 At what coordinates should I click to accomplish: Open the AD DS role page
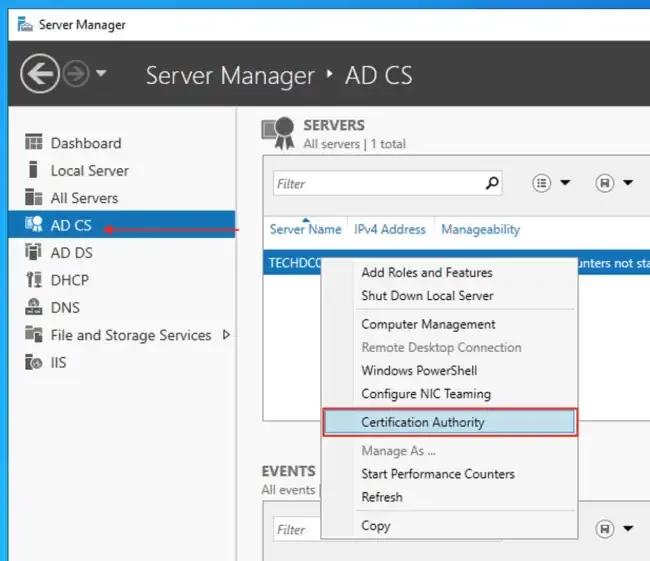(x=72, y=253)
